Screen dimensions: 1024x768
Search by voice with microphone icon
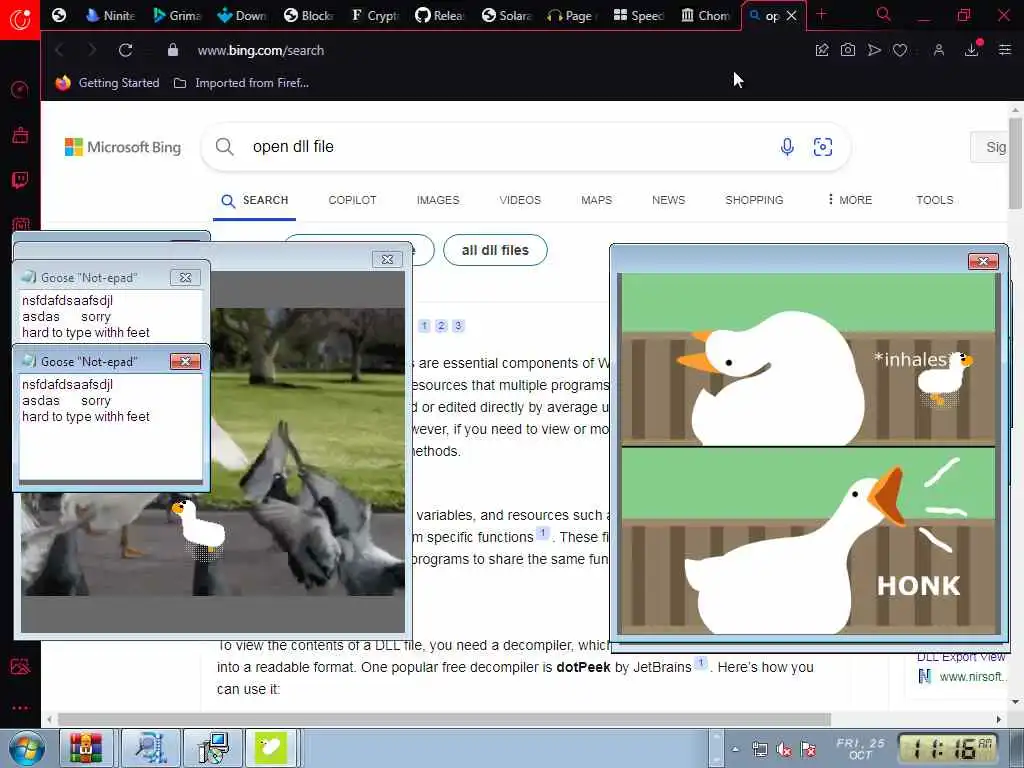788,147
